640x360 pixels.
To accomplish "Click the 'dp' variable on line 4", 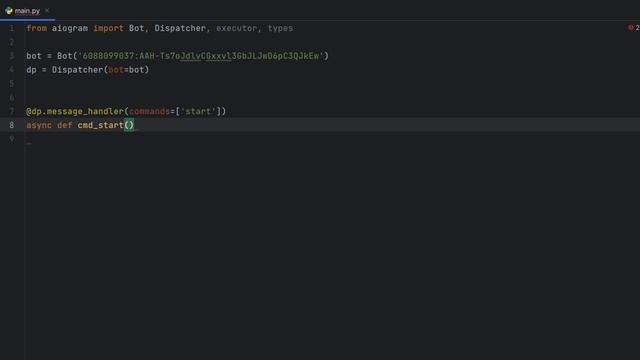I will coord(31,70).
